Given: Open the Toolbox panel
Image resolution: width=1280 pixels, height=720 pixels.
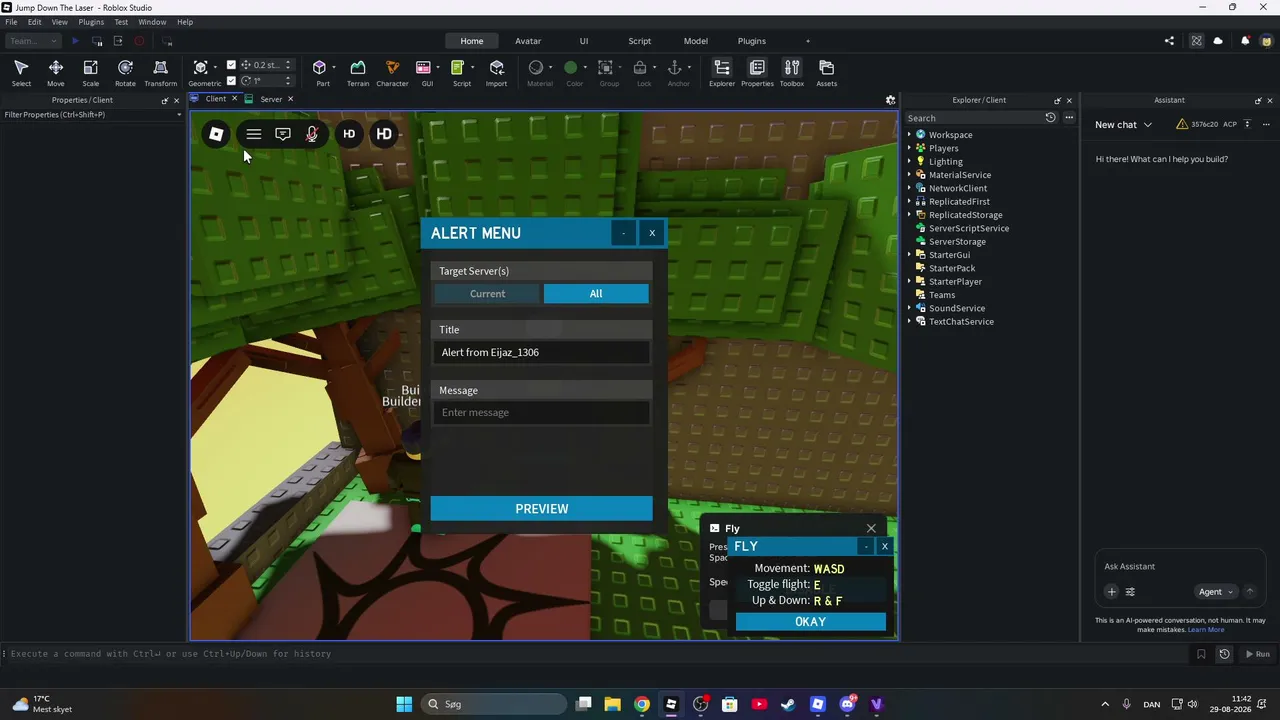Looking at the screenshot, I should tap(792, 73).
